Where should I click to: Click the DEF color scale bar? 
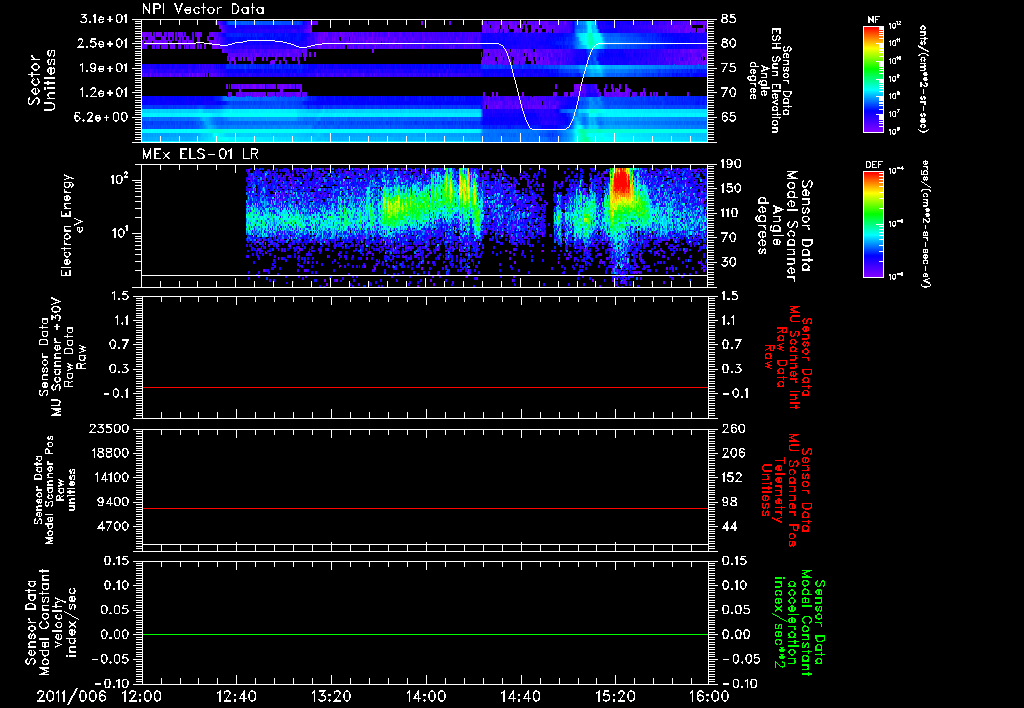click(x=874, y=223)
